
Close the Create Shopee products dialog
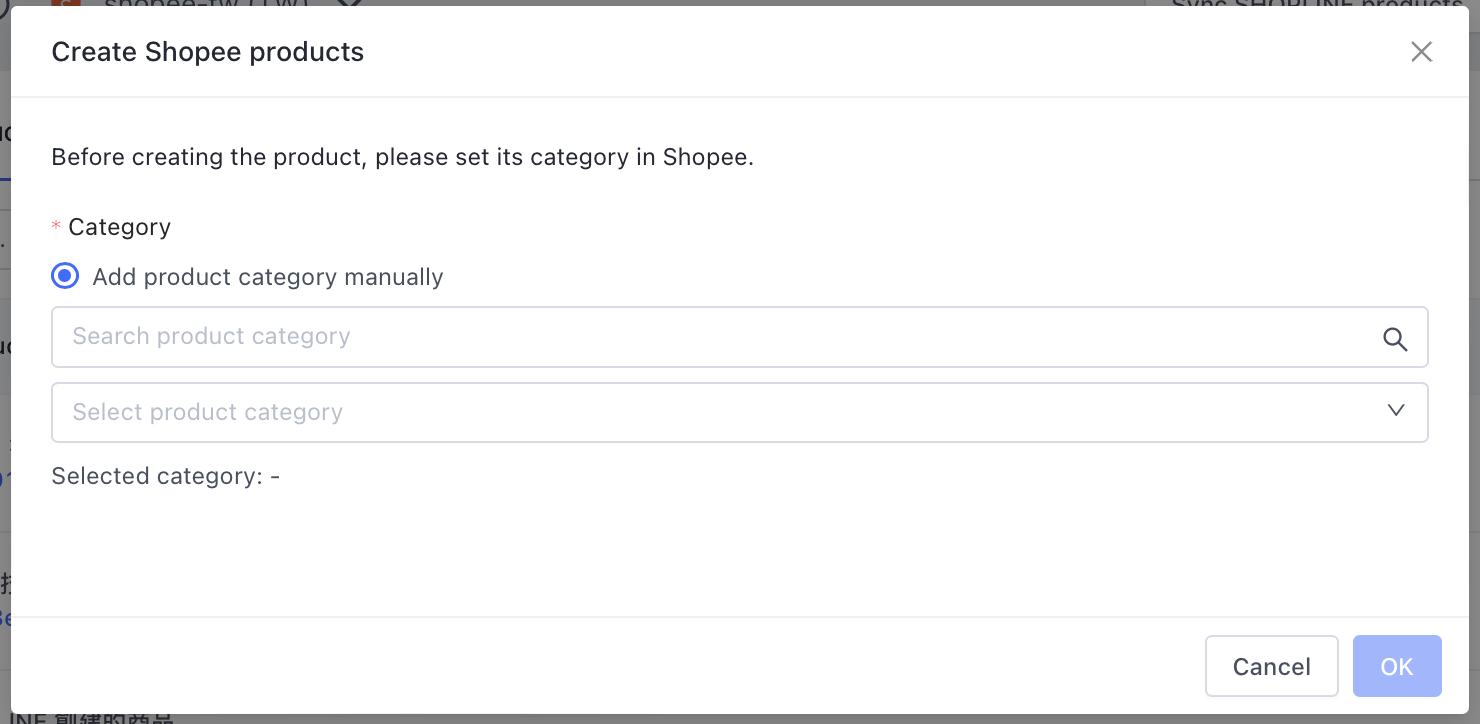(1421, 52)
